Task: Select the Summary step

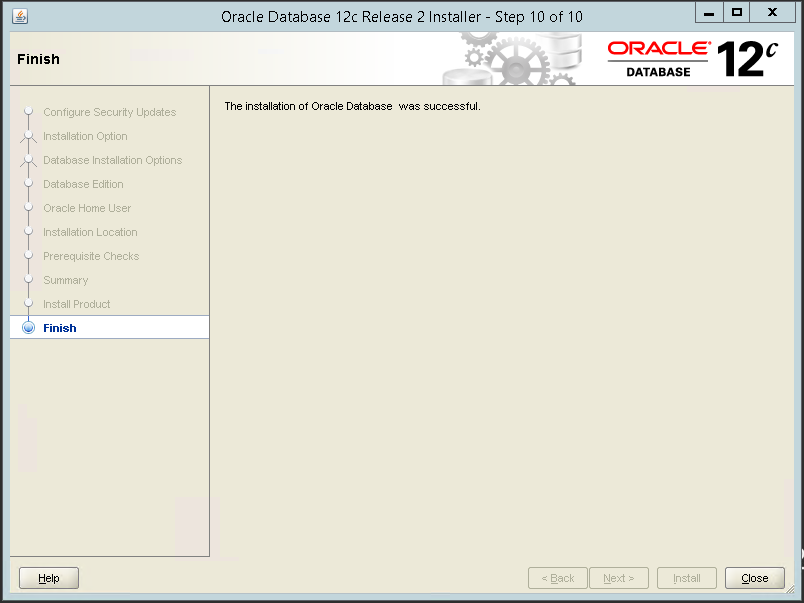Action: click(66, 280)
